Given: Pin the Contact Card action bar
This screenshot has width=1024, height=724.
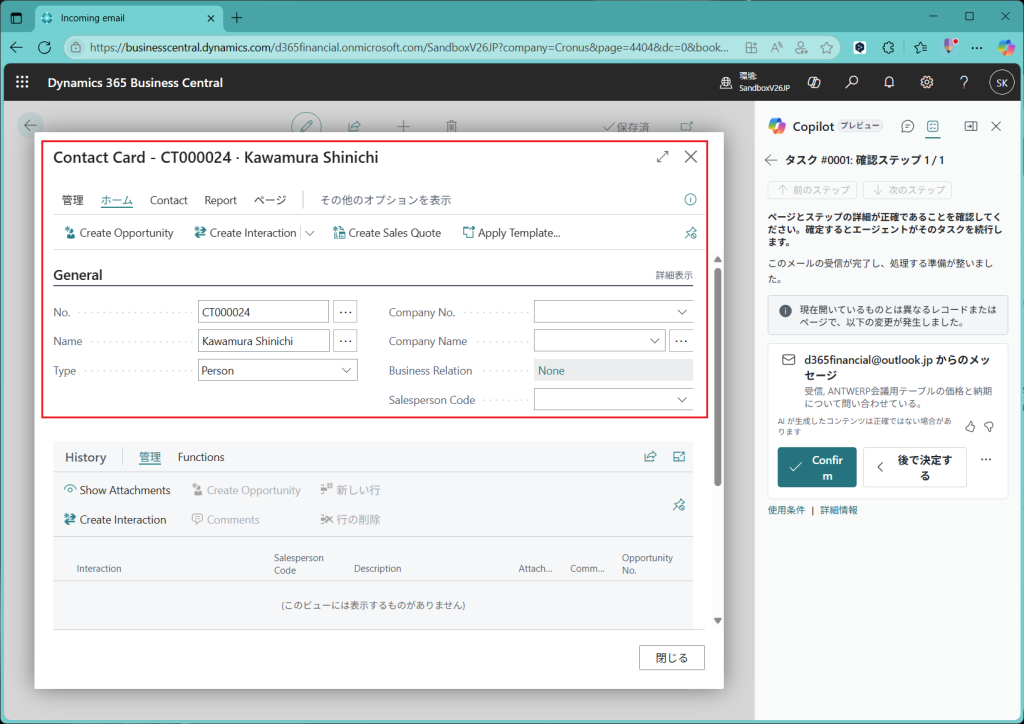Looking at the screenshot, I should [x=690, y=233].
